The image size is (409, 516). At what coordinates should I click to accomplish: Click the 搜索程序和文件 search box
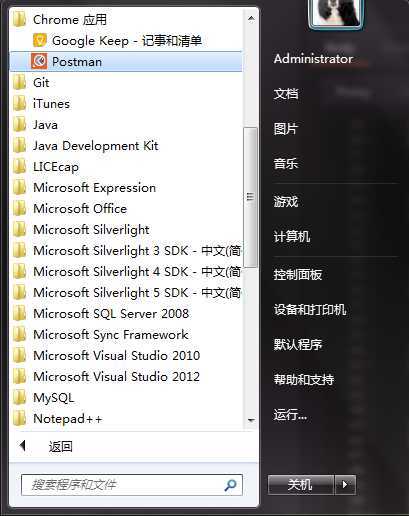[x=132, y=485]
